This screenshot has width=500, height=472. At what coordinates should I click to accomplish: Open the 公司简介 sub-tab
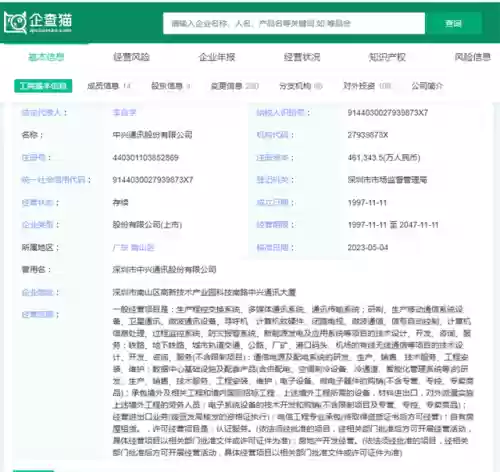427,86
